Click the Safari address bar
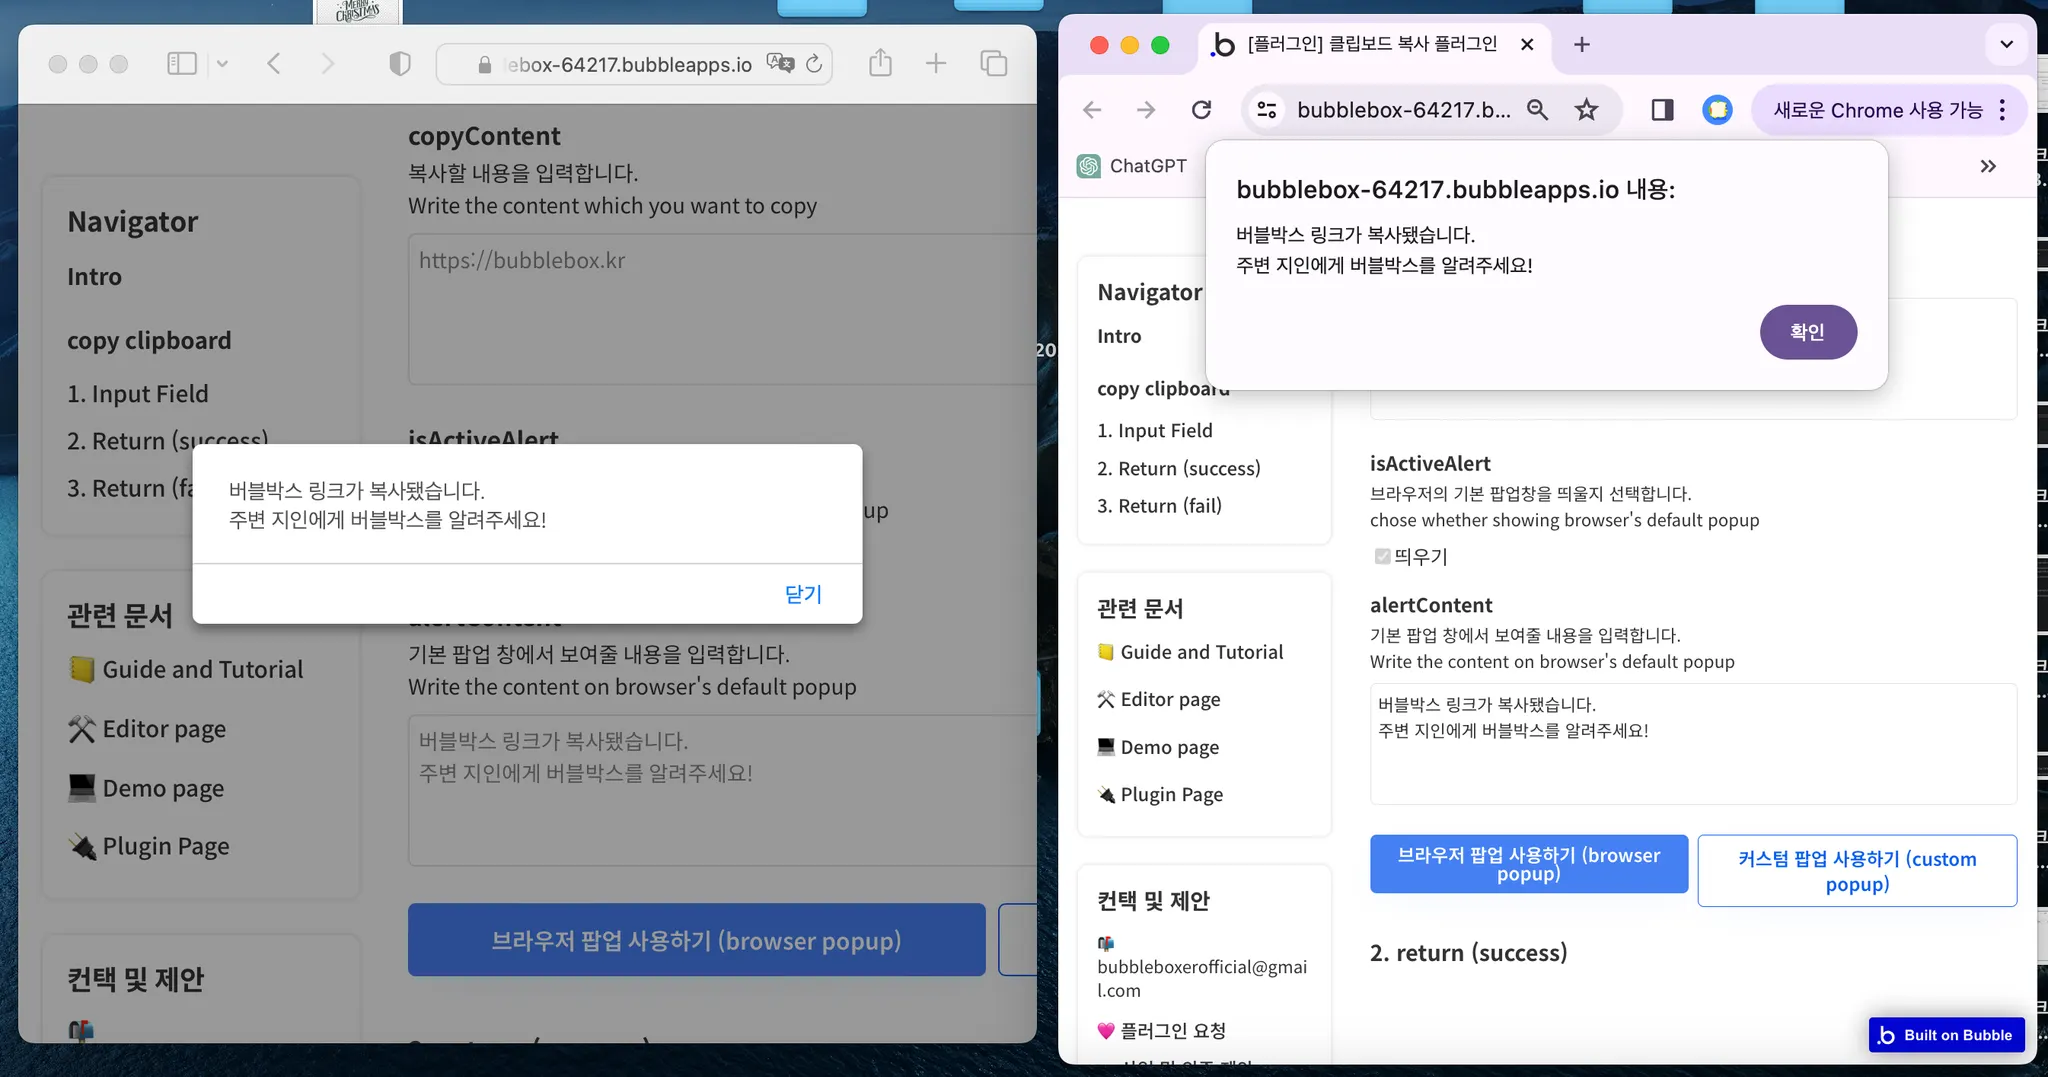Viewport: 2048px width, 1077px height. (x=634, y=64)
